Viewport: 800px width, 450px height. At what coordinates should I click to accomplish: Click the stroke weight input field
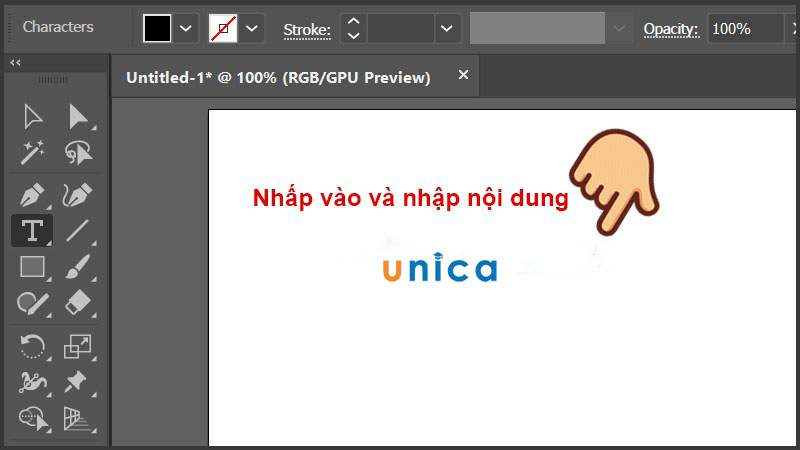tap(401, 29)
